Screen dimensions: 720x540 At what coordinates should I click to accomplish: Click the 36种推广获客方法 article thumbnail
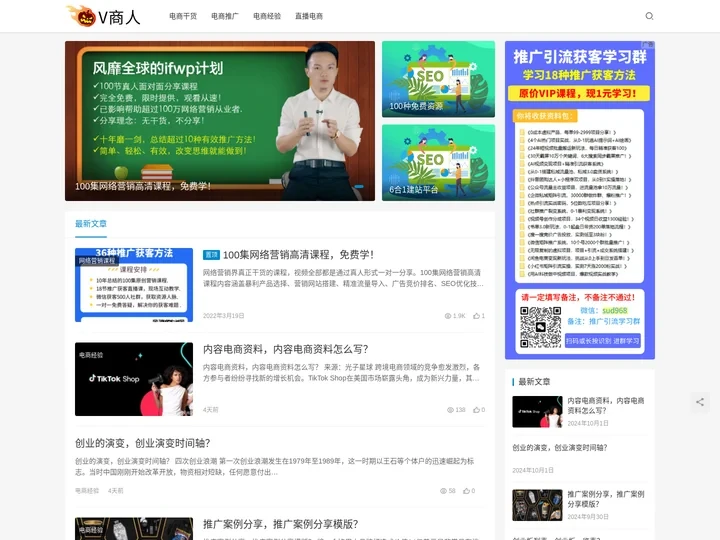[x=134, y=285]
